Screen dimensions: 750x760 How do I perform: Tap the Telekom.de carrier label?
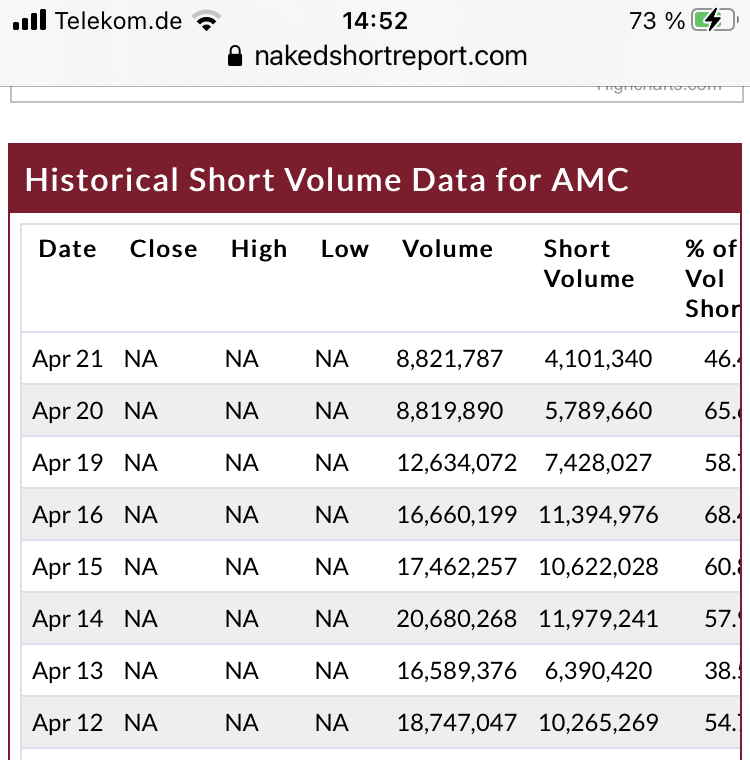[x=119, y=20]
